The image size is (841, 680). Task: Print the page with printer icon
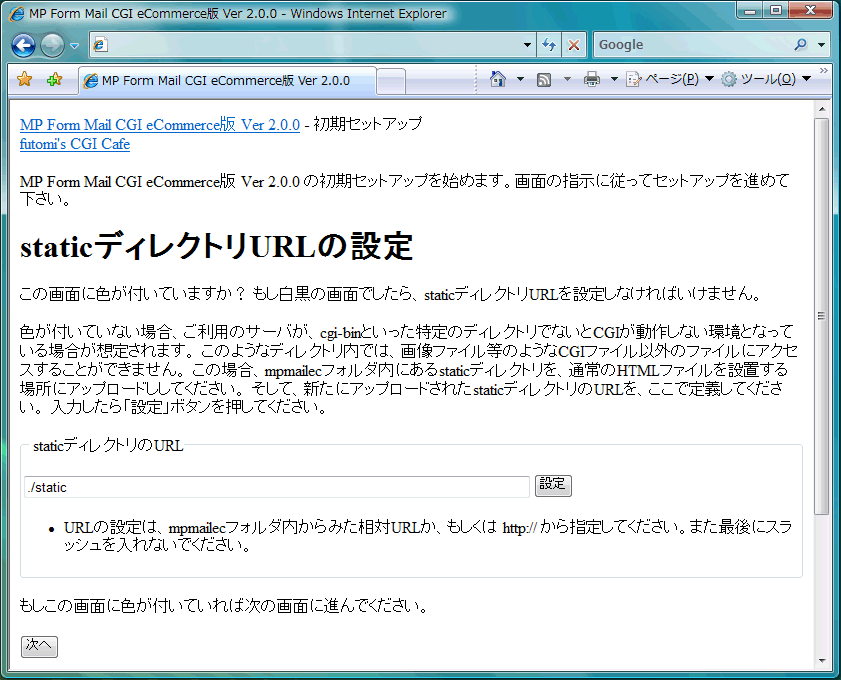click(592, 79)
